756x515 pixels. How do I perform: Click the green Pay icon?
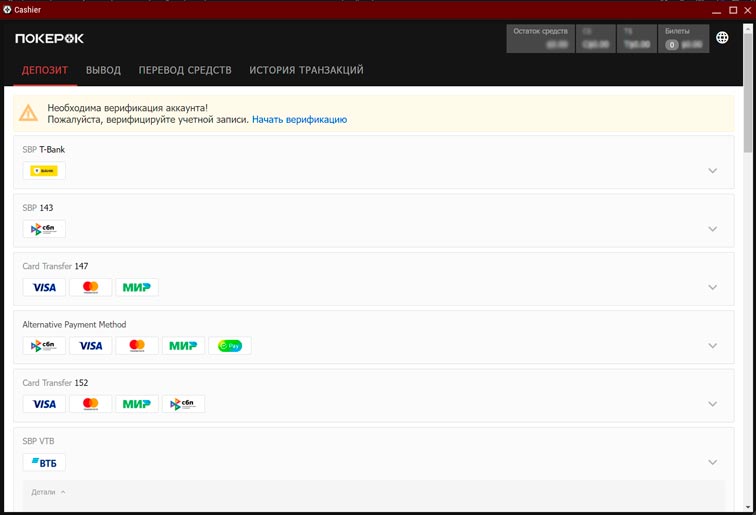(230, 346)
